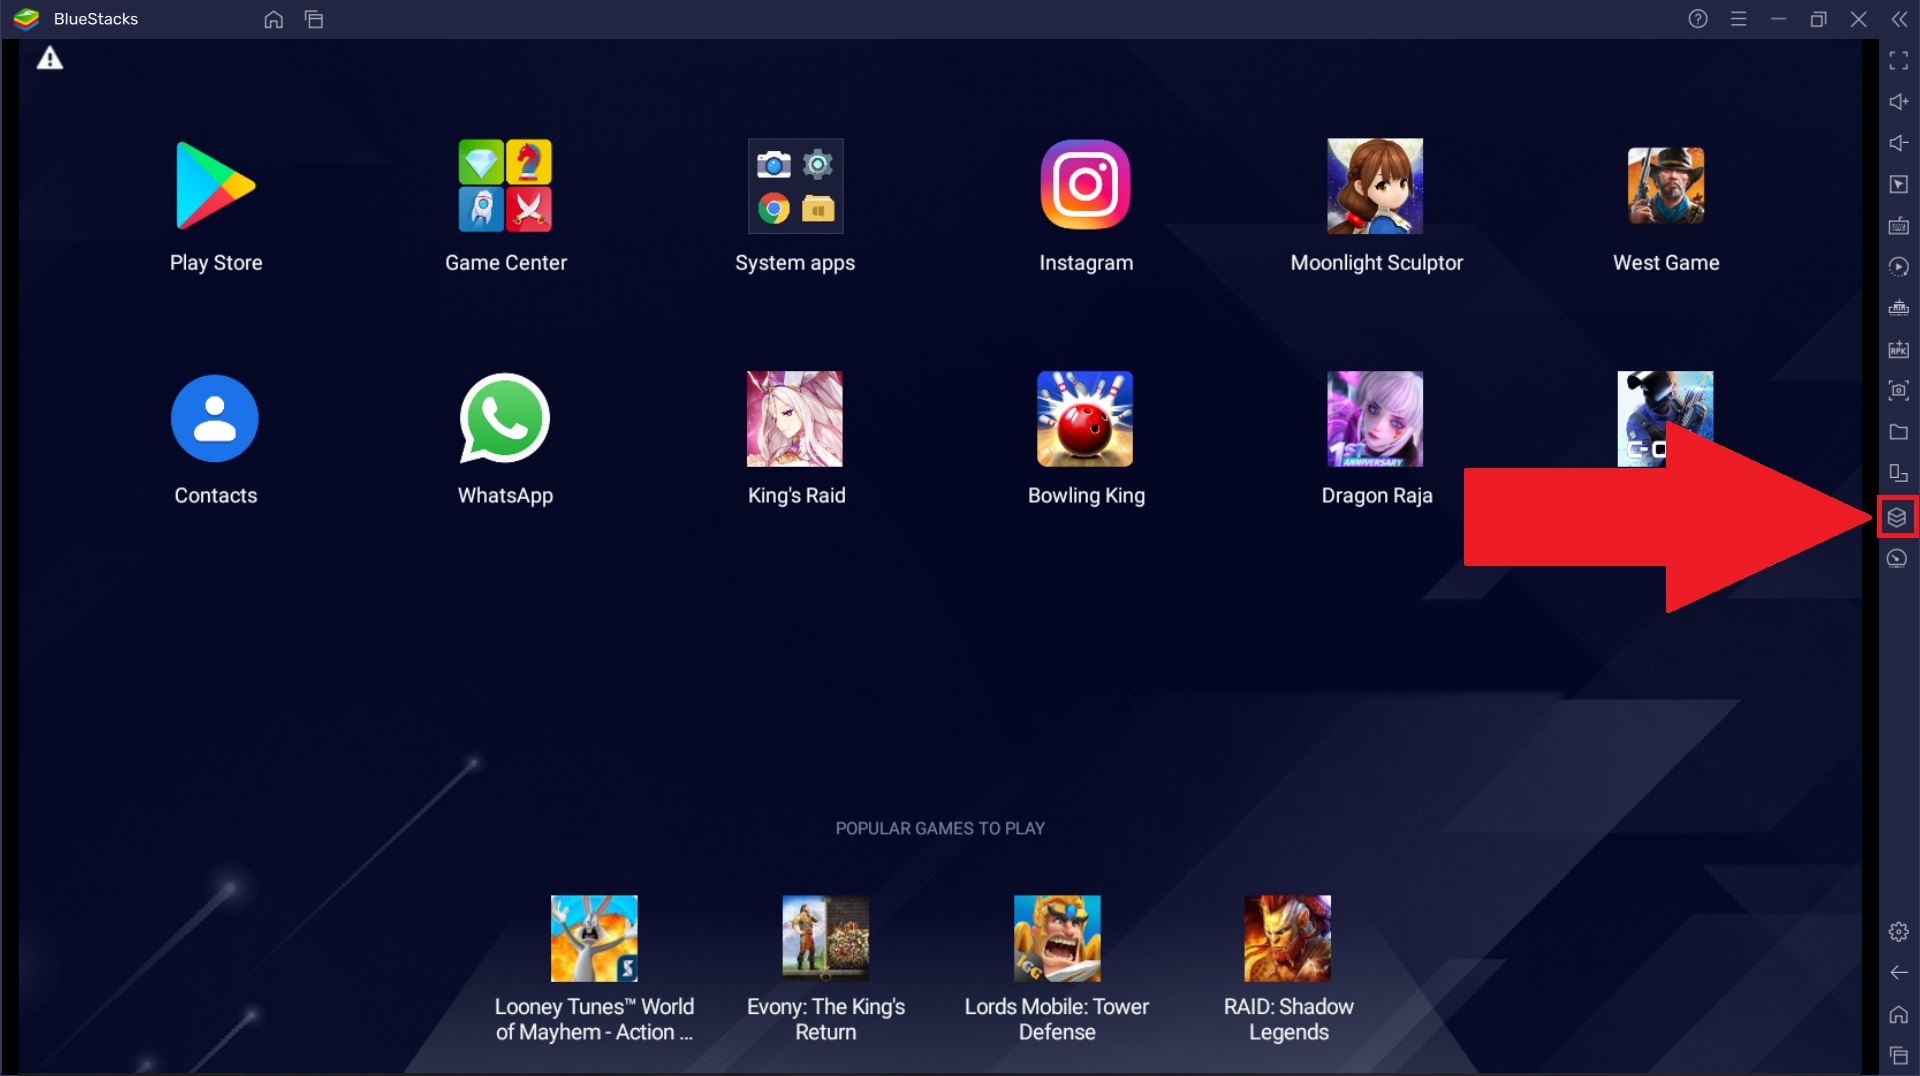Viewport: 1920px width, 1076px height.
Task: Launch the Play Store app
Action: (x=215, y=186)
